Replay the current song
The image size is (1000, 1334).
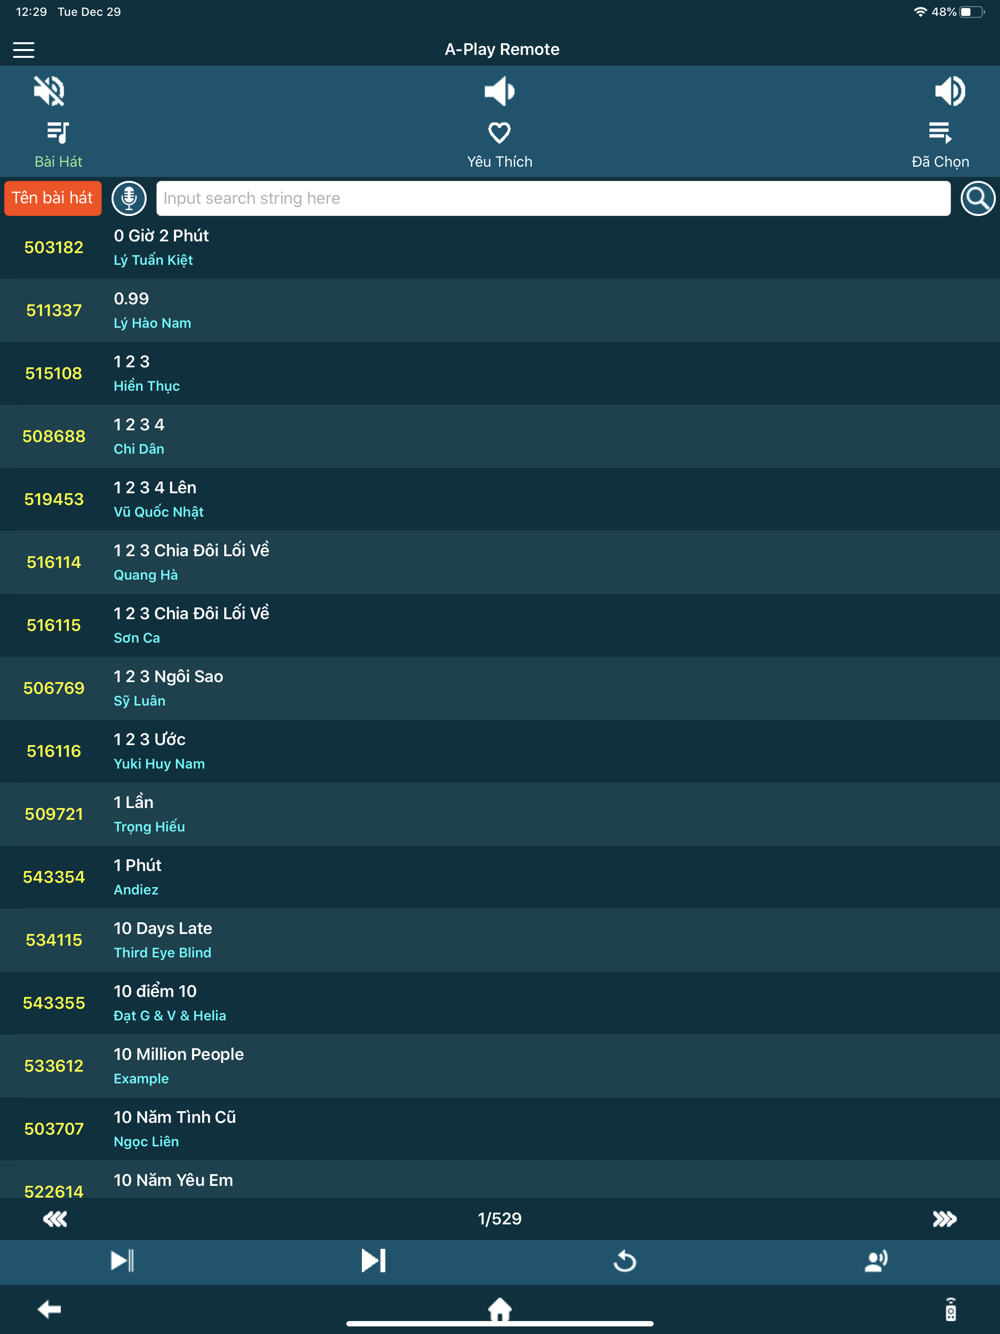click(625, 1261)
